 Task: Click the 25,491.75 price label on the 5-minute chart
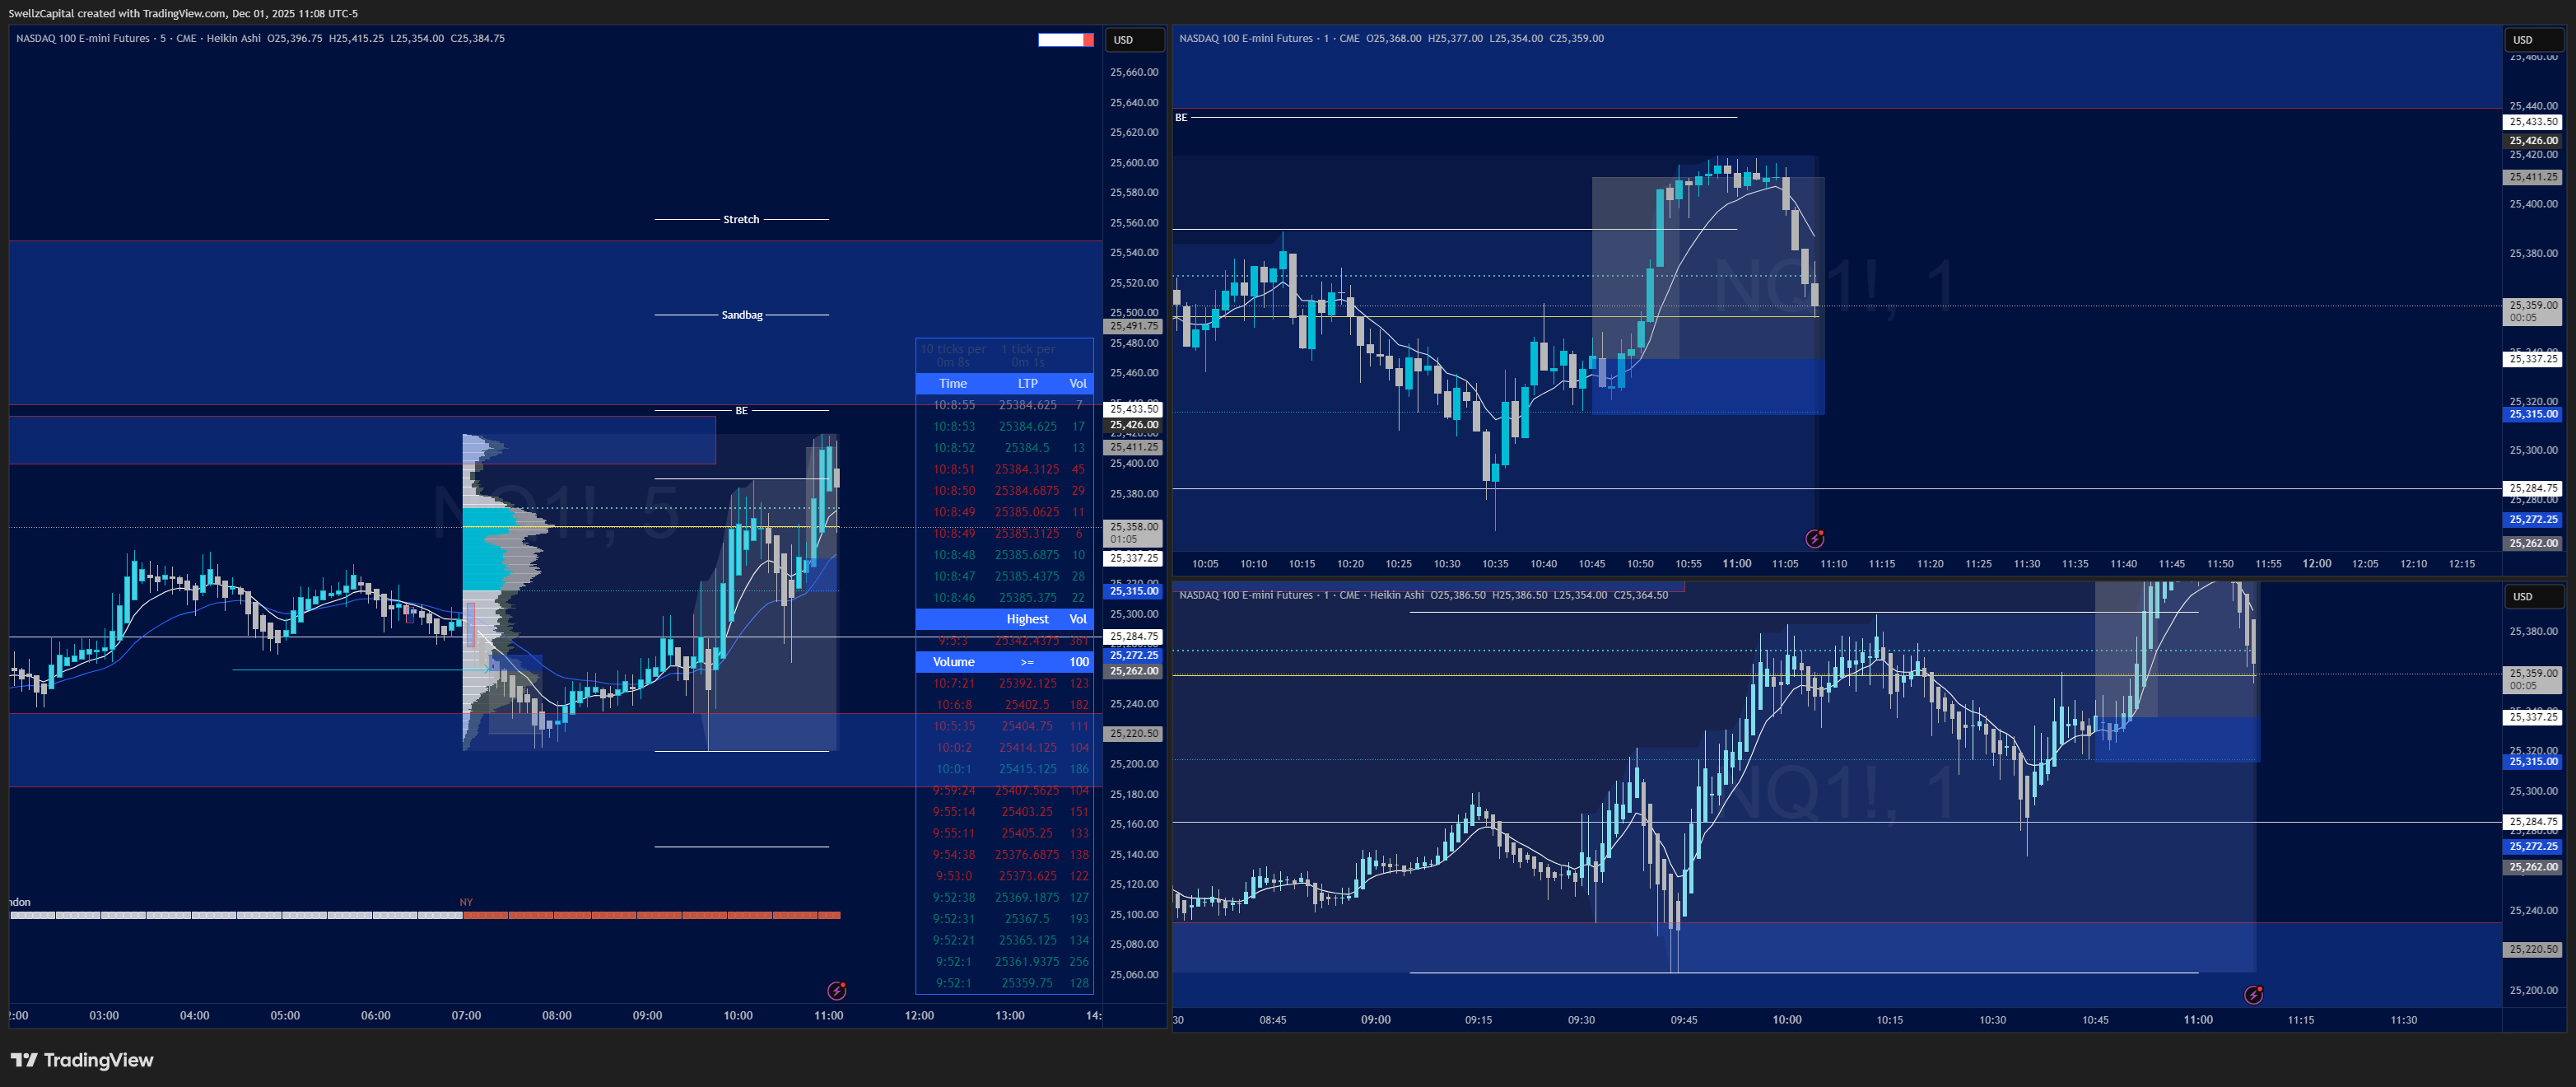click(x=1133, y=326)
